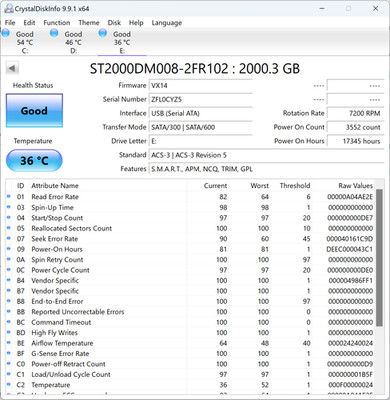Select the Reallocated Sectors Count attribute name
This screenshot has height=400, width=390.
pos(72,228)
